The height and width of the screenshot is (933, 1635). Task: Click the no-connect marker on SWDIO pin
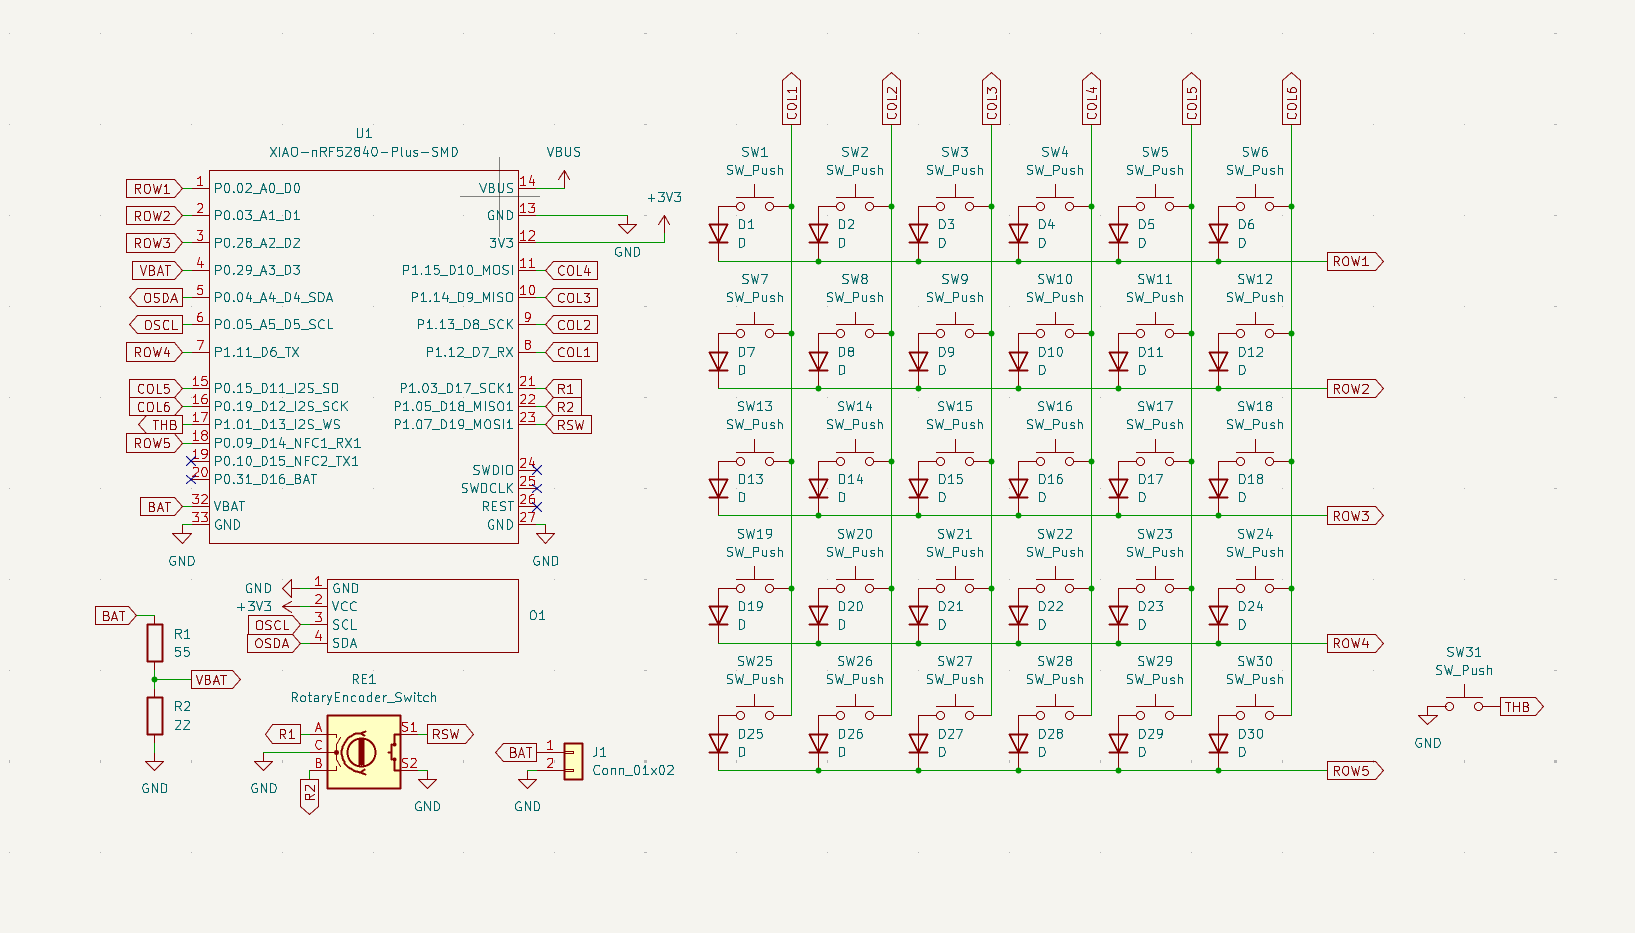(537, 470)
